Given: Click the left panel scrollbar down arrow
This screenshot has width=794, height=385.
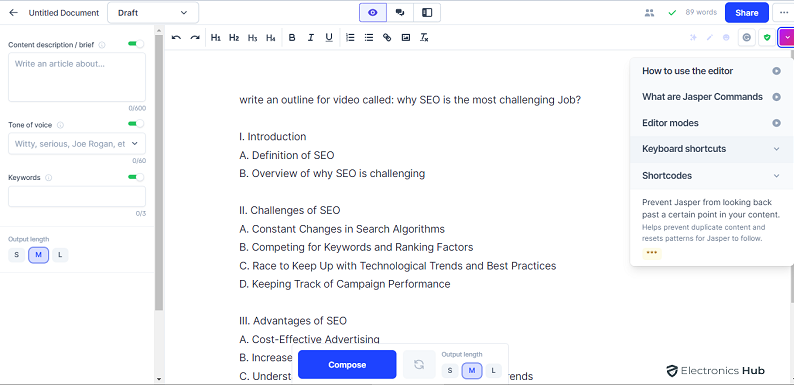Looking at the screenshot, I should tap(159, 379).
